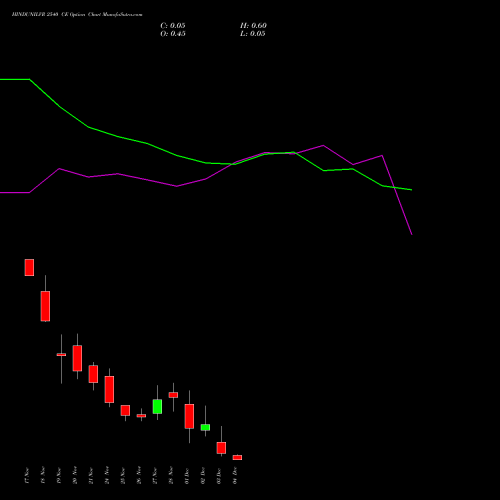500x500 pixels.
Task: Select the '24 Nov' date label
Action: 107,476
